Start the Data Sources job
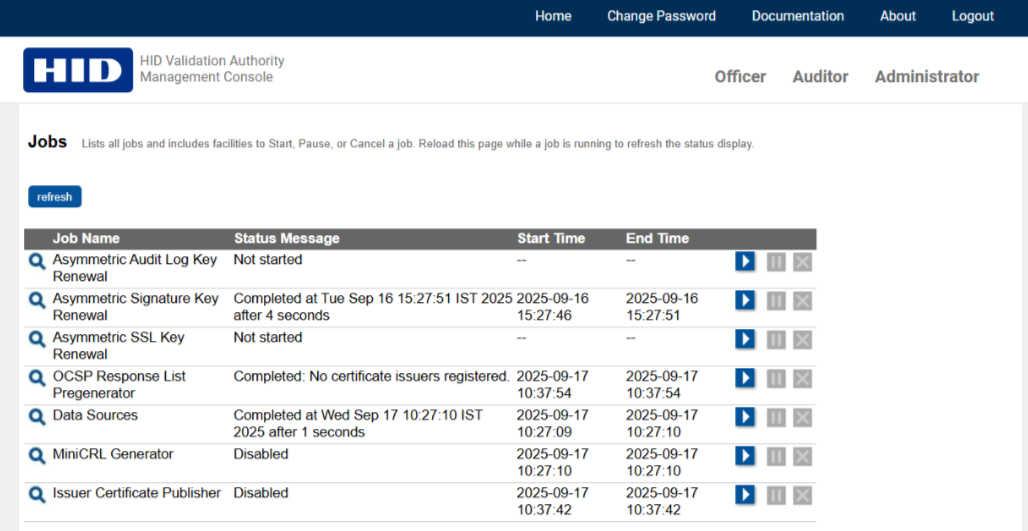The height and width of the screenshot is (531, 1028). [745, 417]
